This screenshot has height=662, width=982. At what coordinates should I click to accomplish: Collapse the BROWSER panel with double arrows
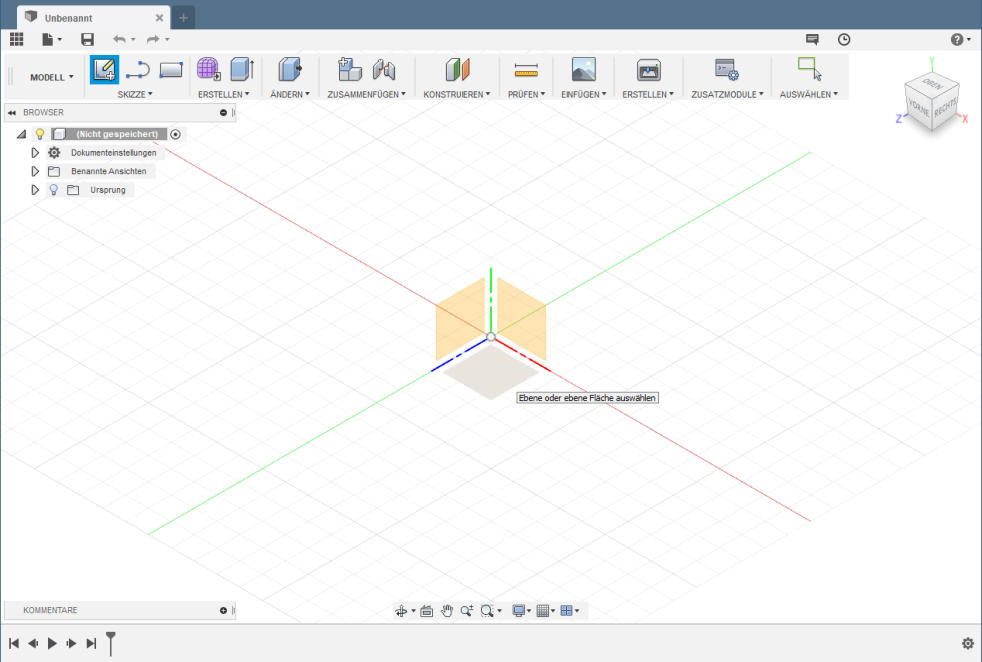[x=12, y=113]
